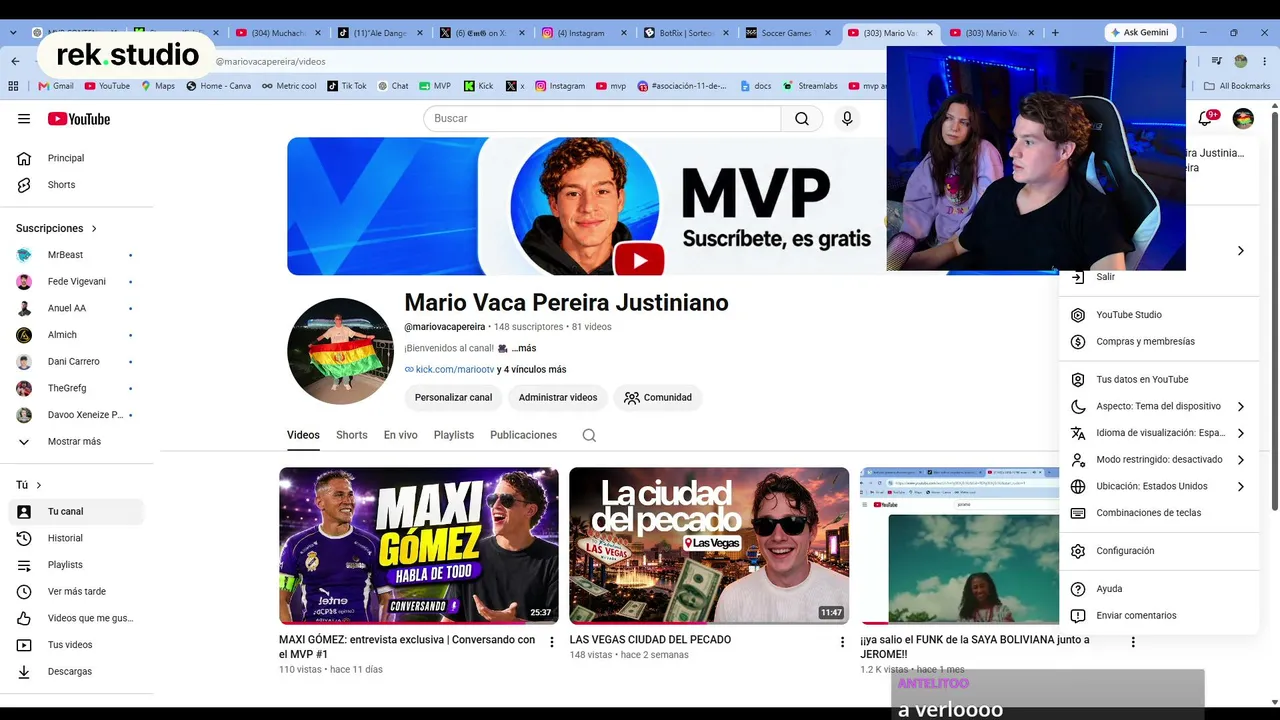
Task: Open TheGrefg subscription channel
Action: pos(77,388)
